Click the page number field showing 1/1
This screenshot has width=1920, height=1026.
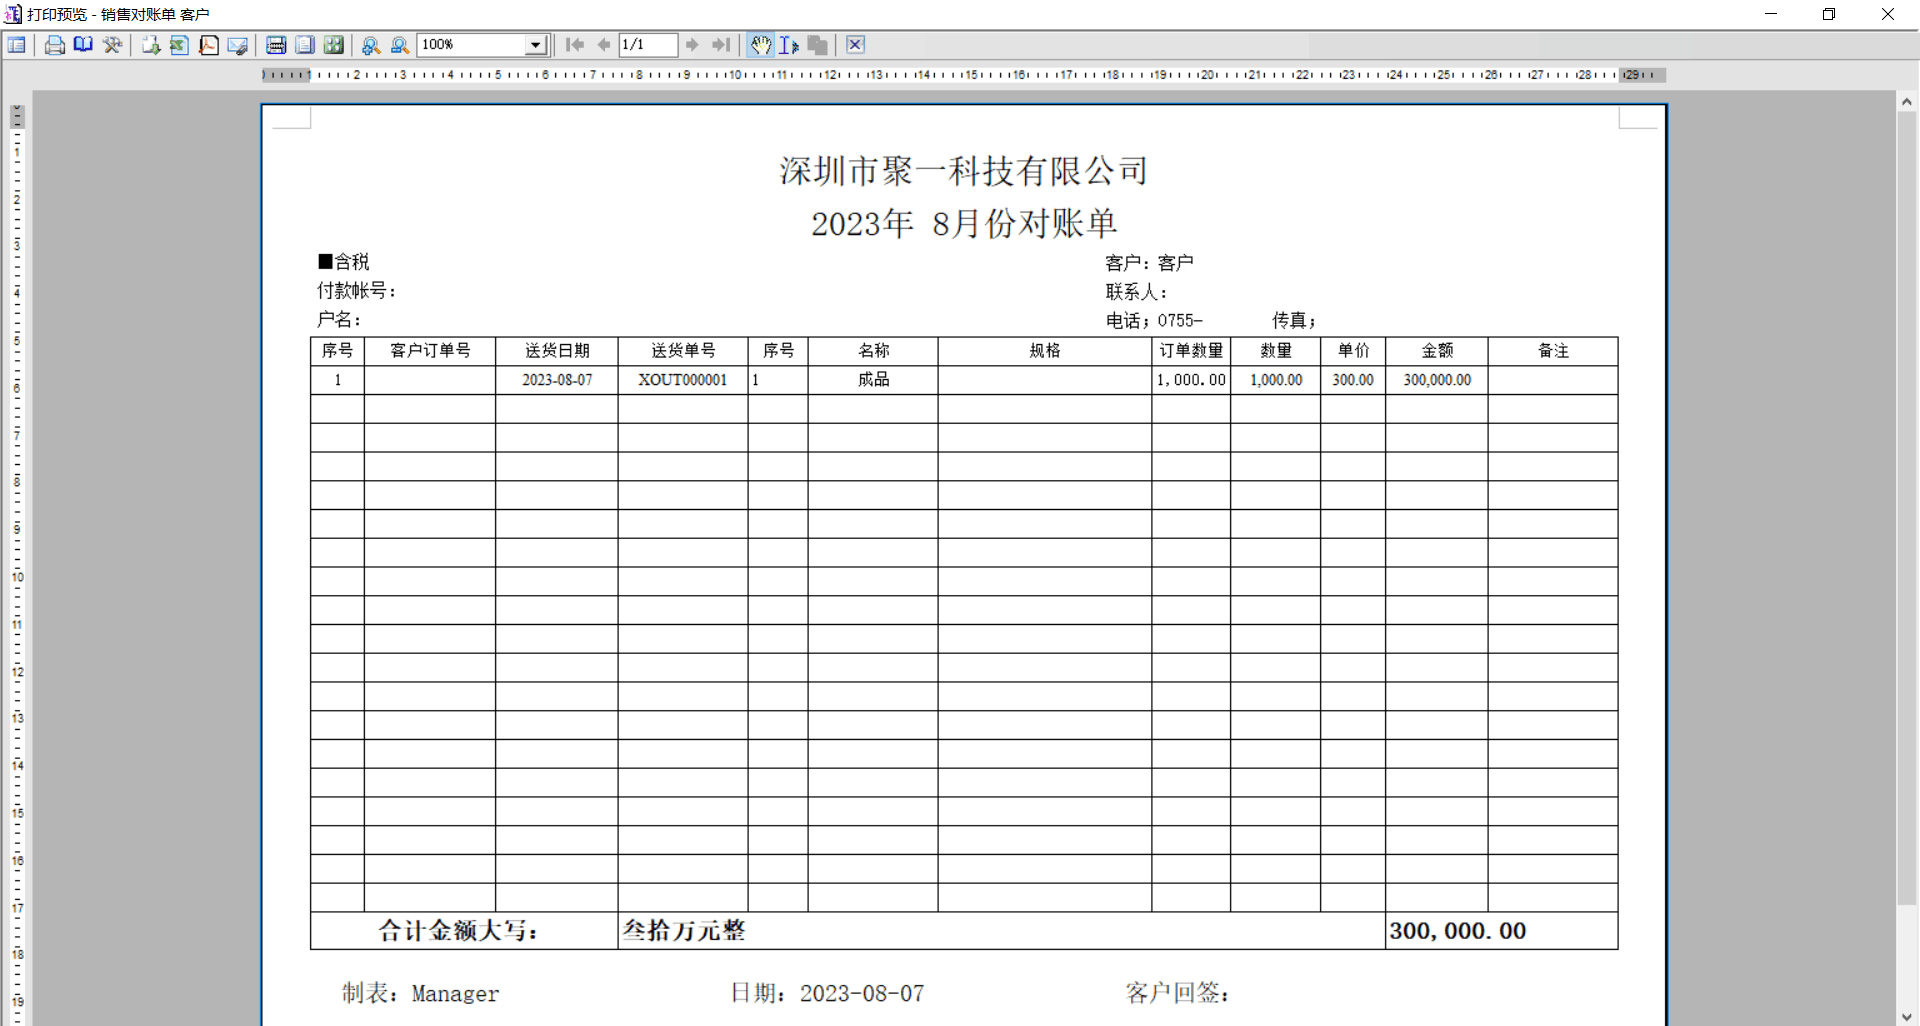click(x=647, y=45)
